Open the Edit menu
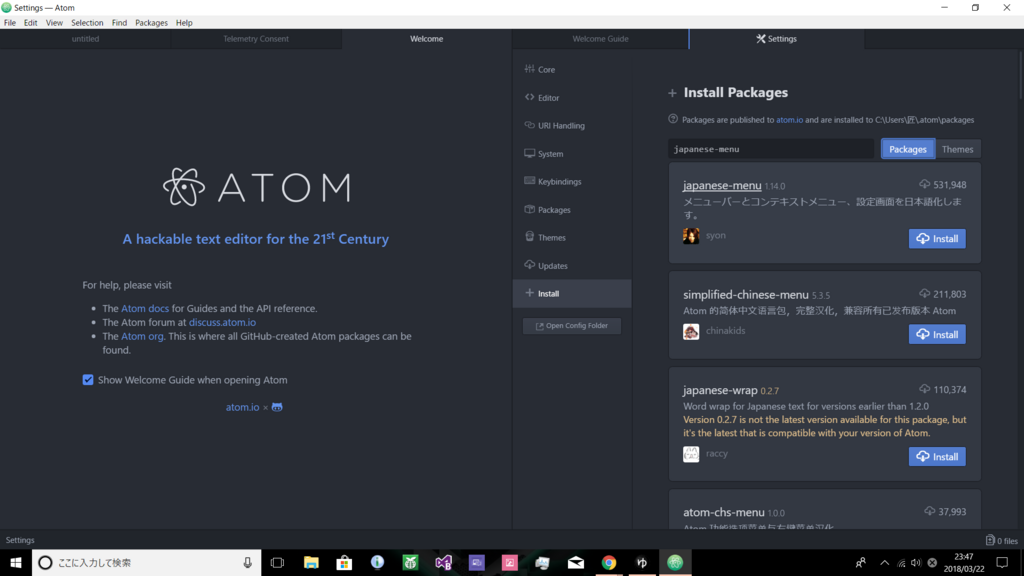The image size is (1024, 576). click(31, 22)
